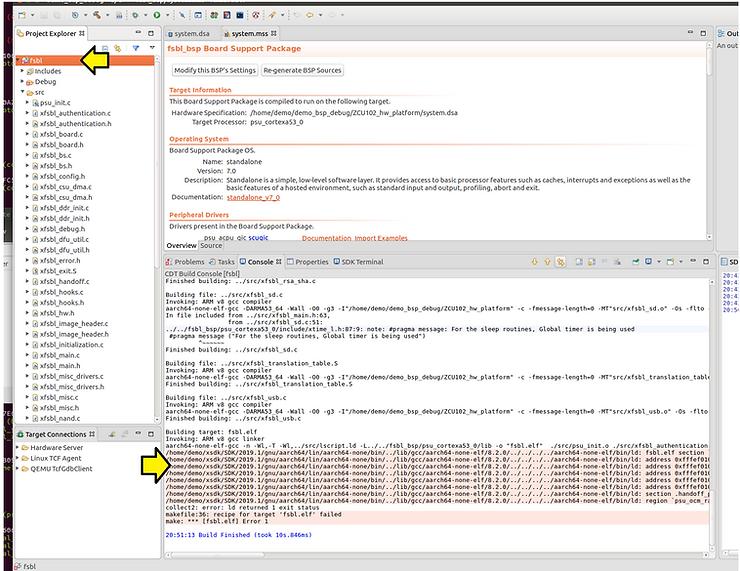Select the system.mss editor tab
This screenshot has height=571, width=740.
coord(250,34)
